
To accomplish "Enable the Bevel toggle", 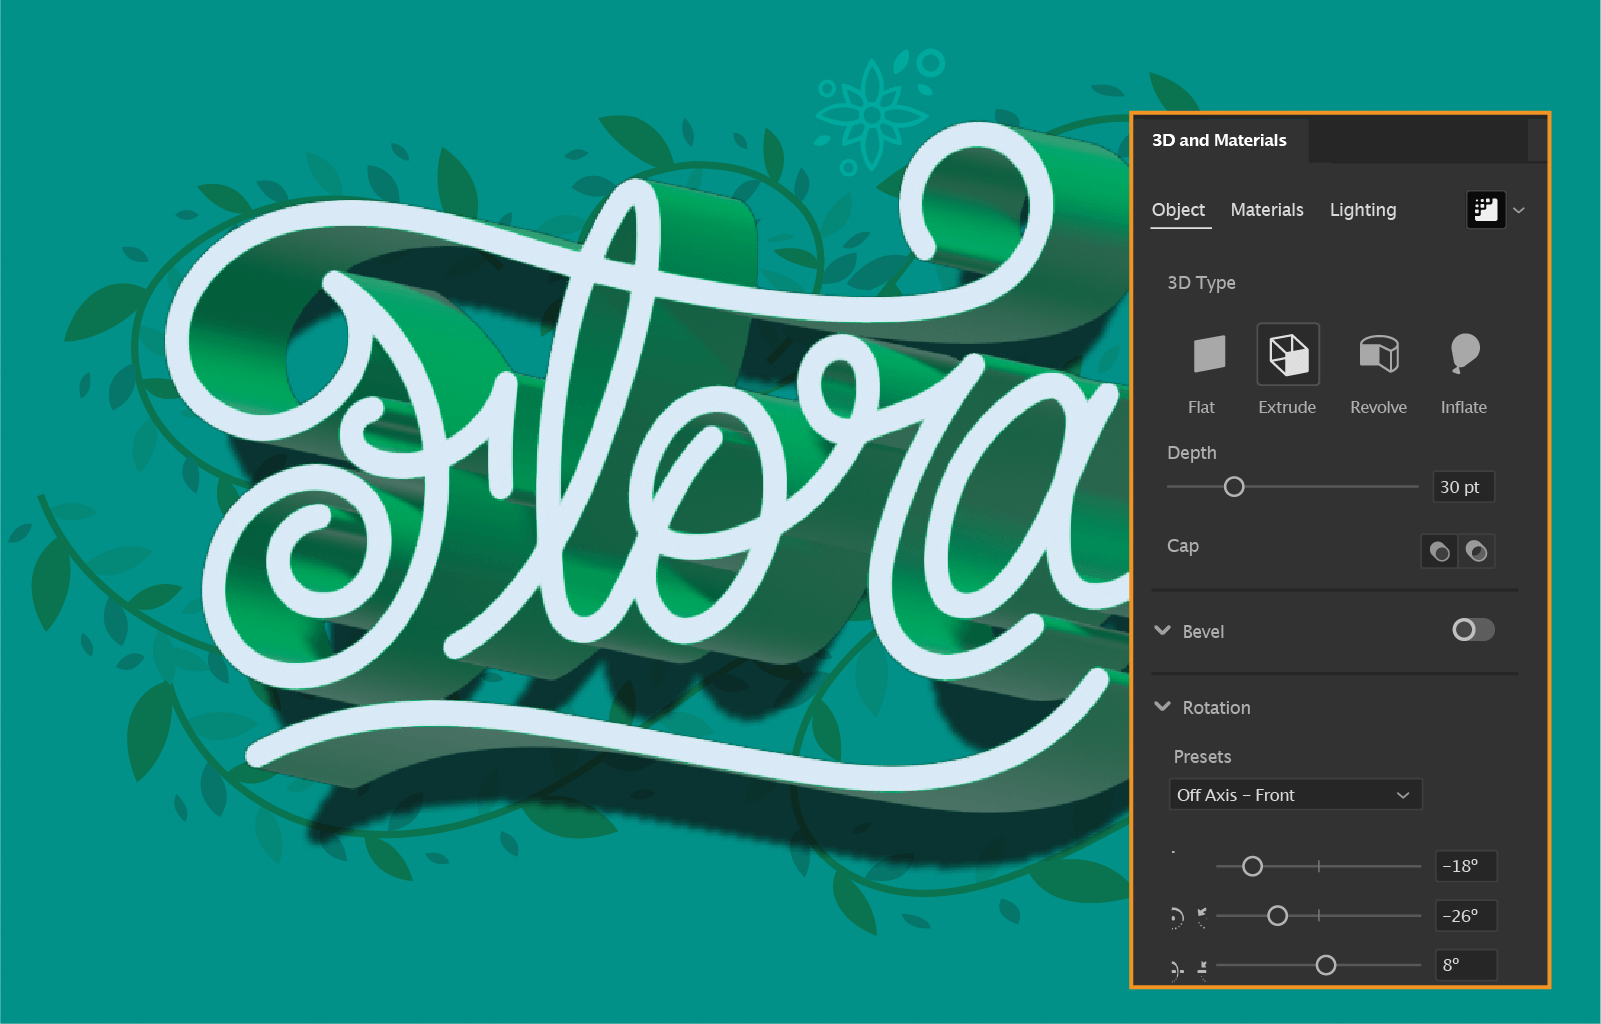I will (1471, 630).
